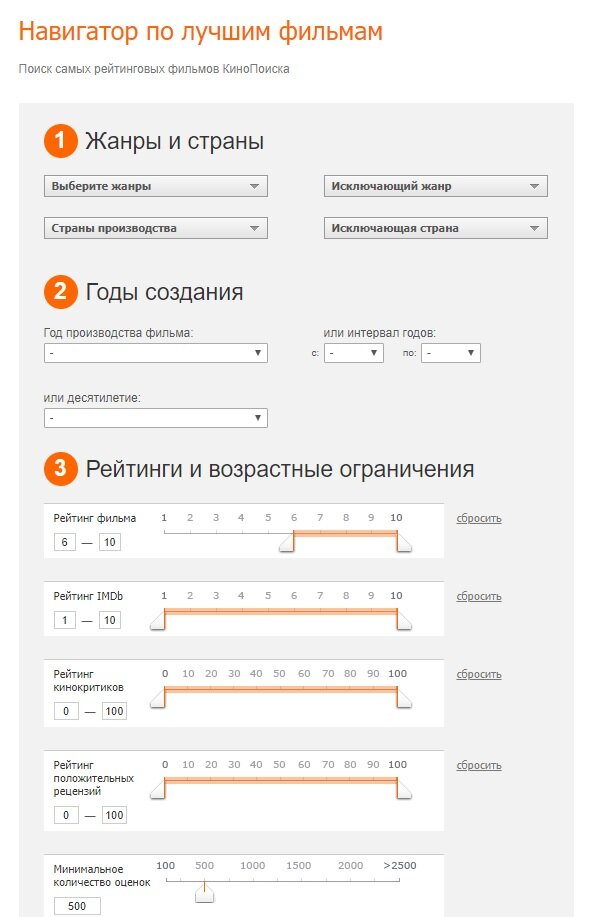
Task: Open the "Год производства фильма" combo box
Action: tap(155, 352)
